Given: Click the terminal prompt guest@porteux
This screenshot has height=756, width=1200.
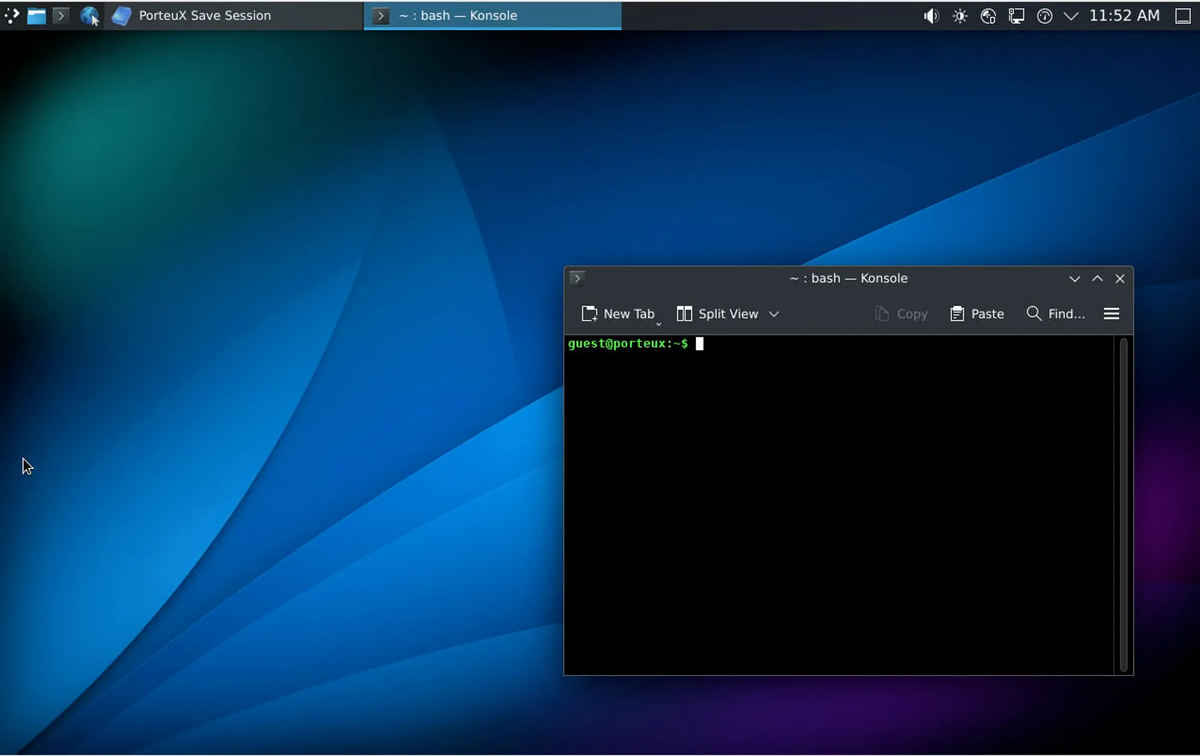Looking at the screenshot, I should coord(628,343).
